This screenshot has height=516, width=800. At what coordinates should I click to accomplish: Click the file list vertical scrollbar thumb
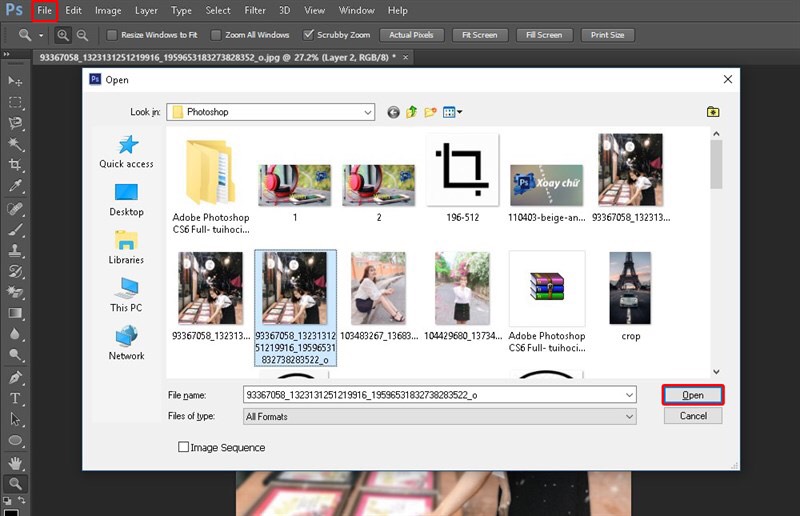pos(716,164)
